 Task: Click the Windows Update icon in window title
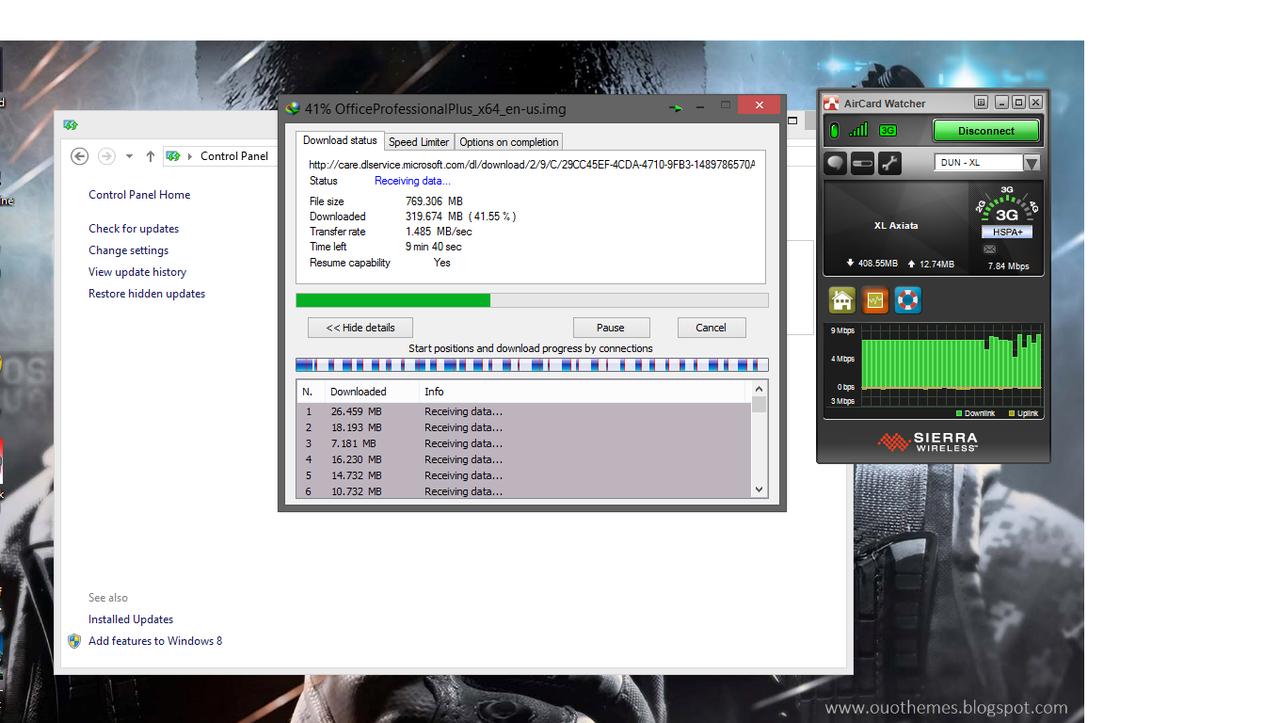pos(70,125)
